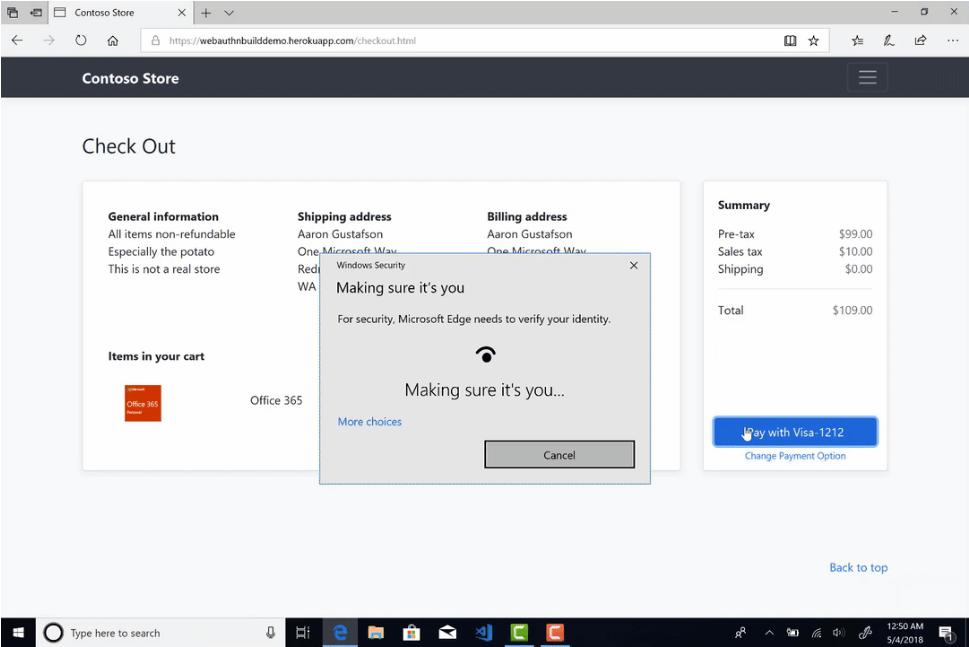The width and height of the screenshot is (969, 647).
Task: Click Change Payment Option link
Action: 795,456
